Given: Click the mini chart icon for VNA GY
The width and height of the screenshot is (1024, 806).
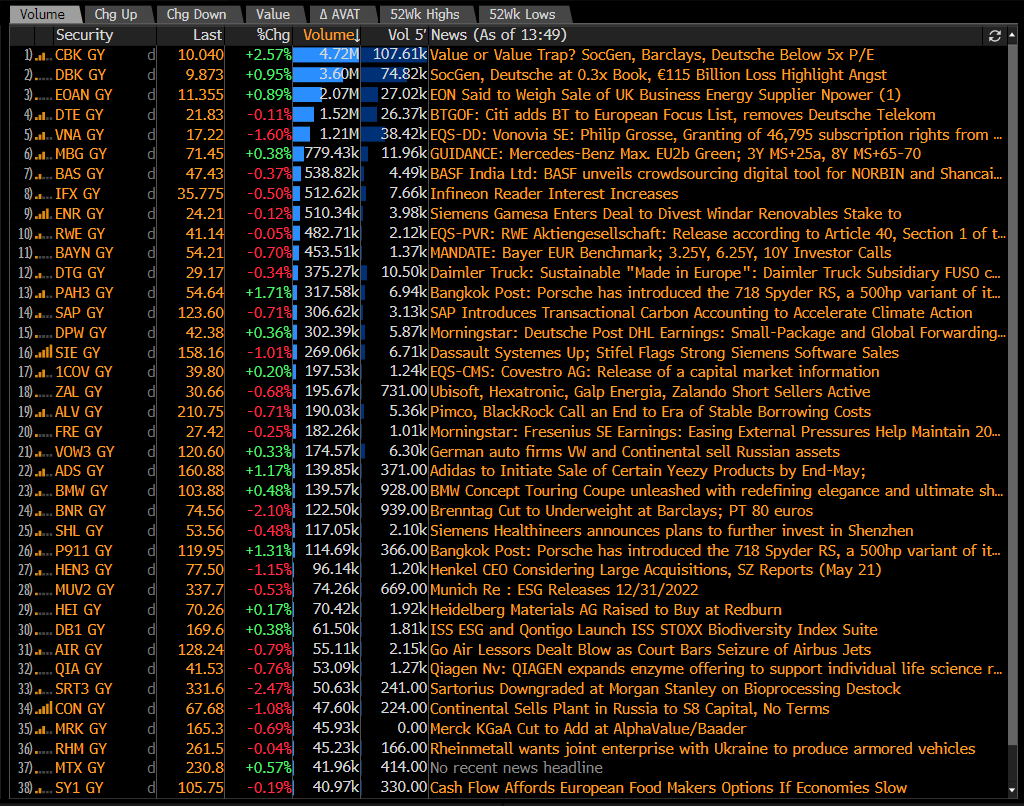Looking at the screenshot, I should point(44,135).
